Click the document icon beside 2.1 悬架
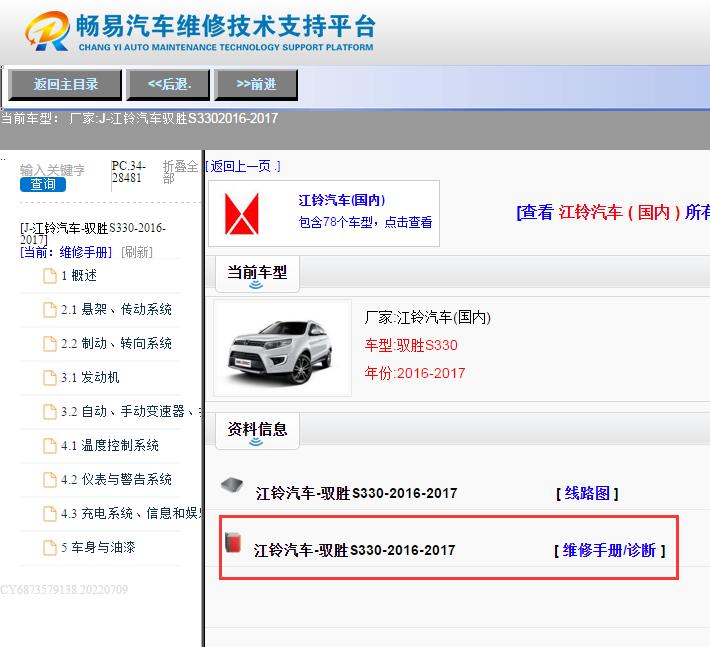Viewport: 710px width, 647px height. [50, 310]
